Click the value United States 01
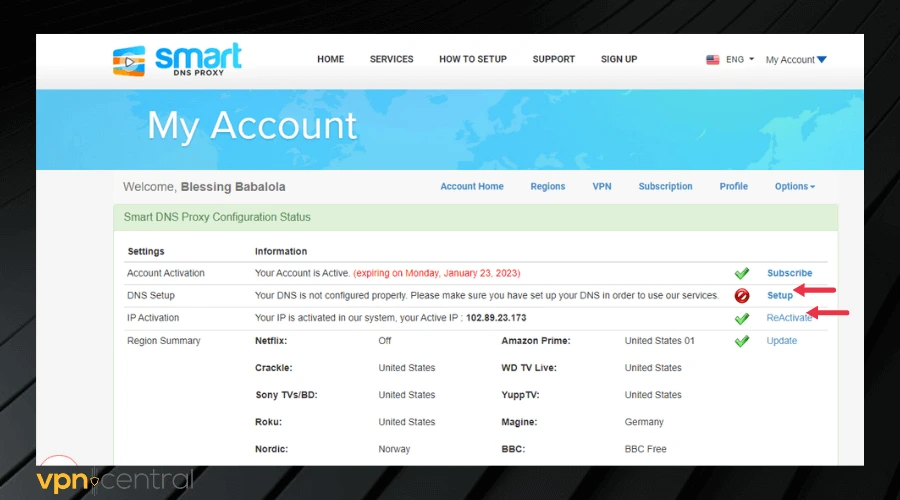Image resolution: width=900 pixels, height=500 pixels. click(660, 341)
